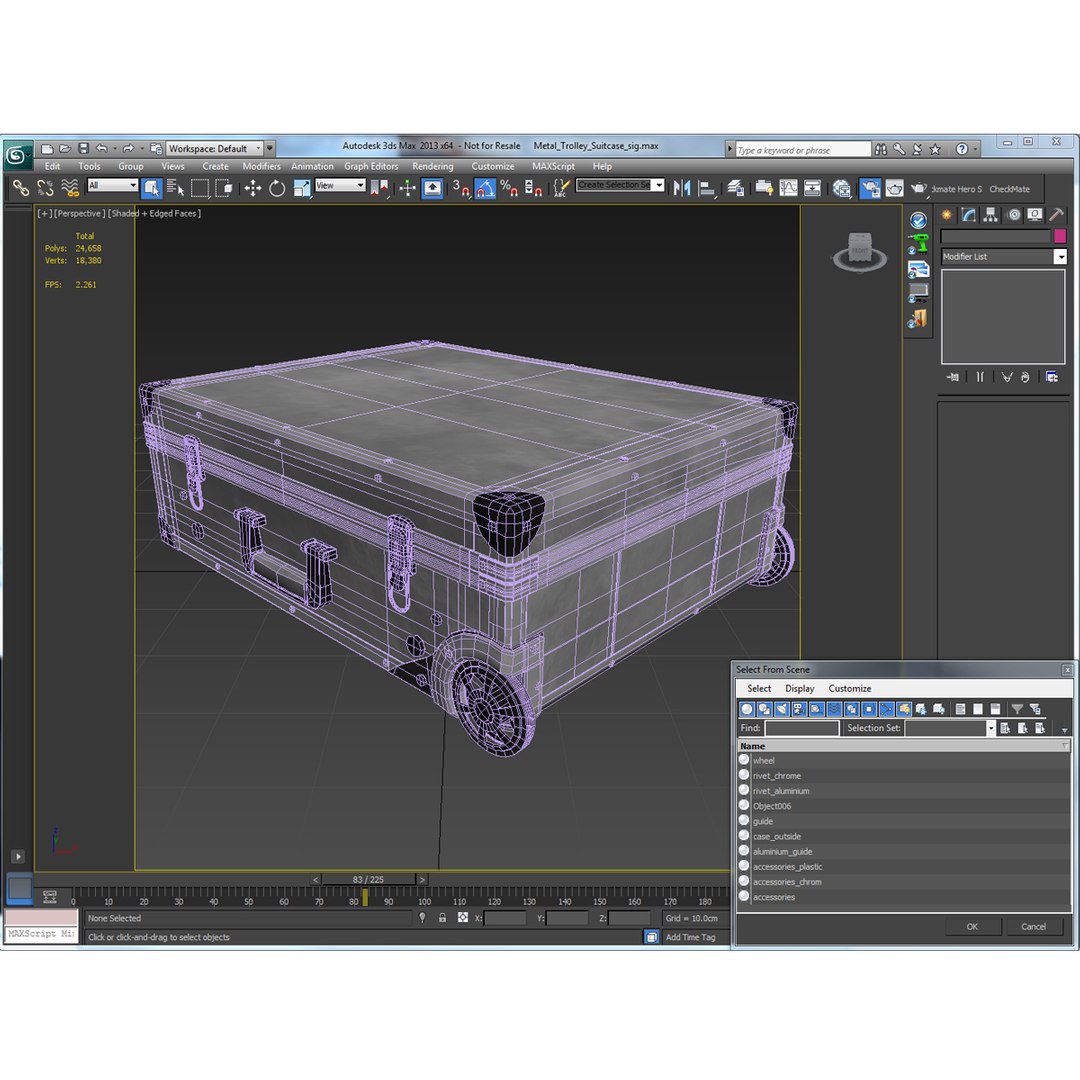Click the time slider at frame 83
The image size is (1080, 1080).
(368, 880)
